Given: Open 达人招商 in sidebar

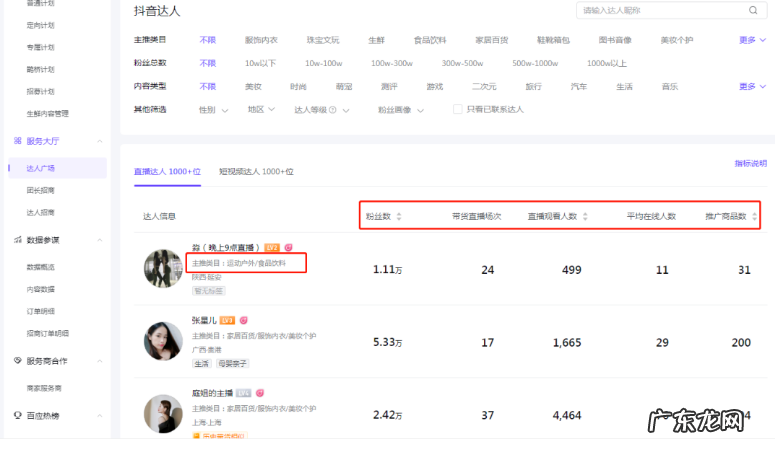Looking at the screenshot, I should point(41,213).
